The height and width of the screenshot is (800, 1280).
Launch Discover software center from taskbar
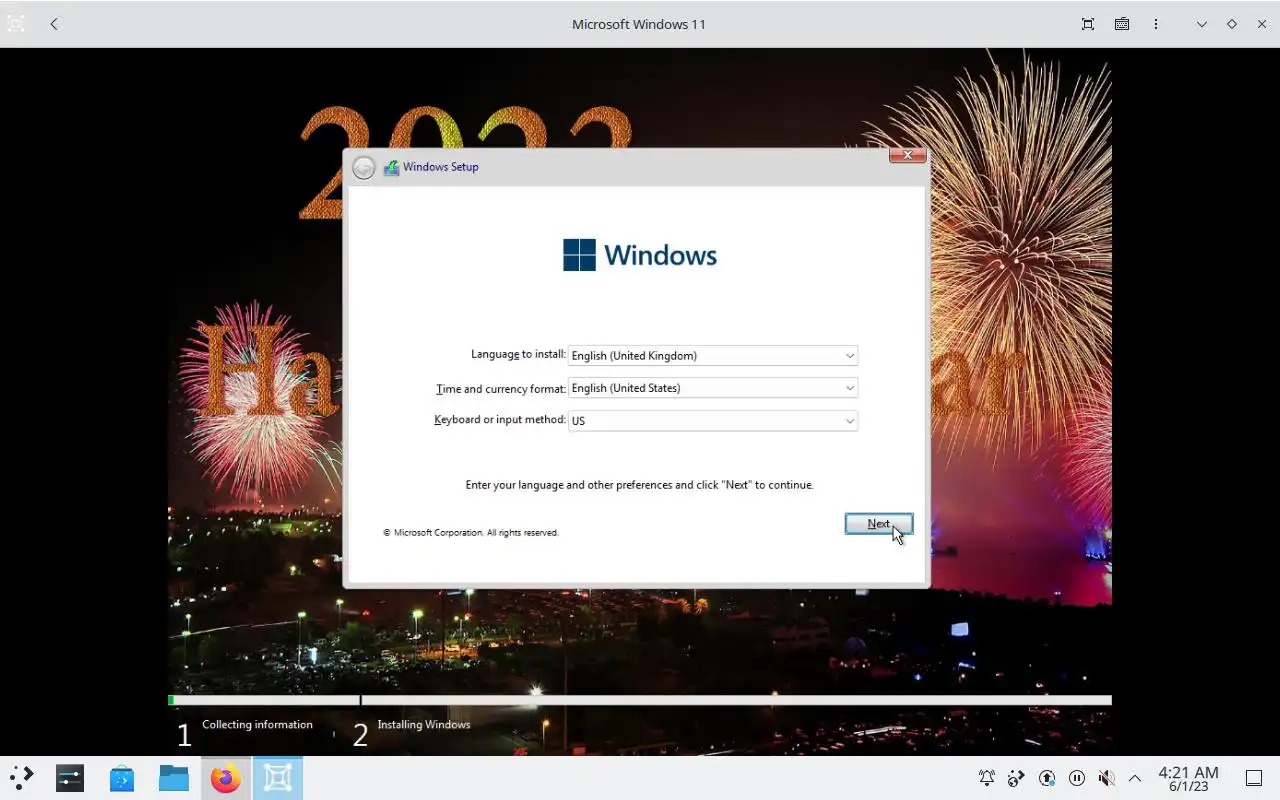pos(122,778)
